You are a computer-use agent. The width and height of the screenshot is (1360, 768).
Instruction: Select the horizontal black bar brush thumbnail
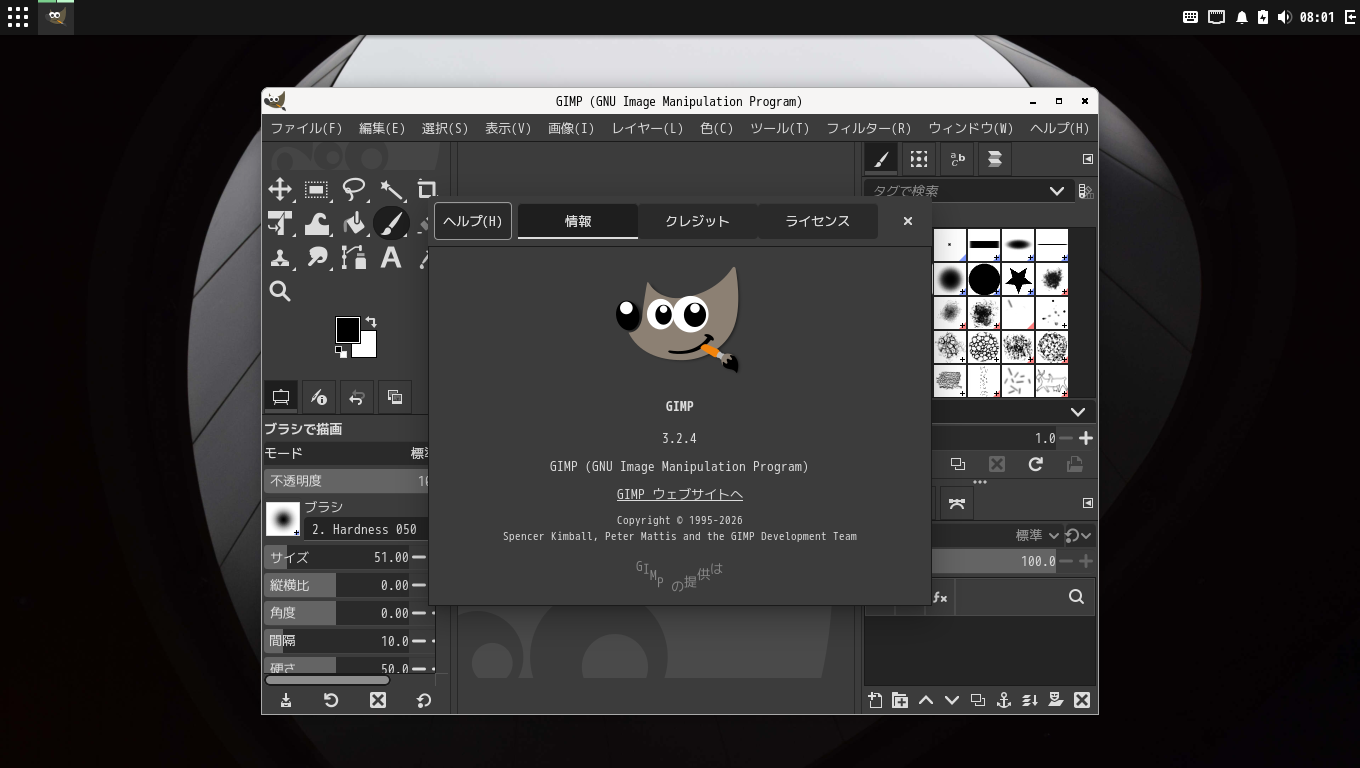click(x=984, y=245)
